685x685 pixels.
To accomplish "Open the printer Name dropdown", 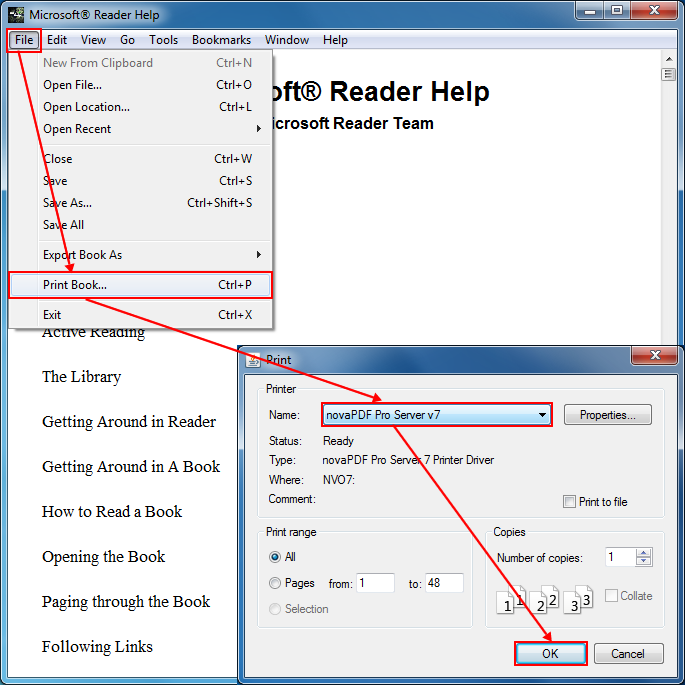I will pyautogui.click(x=437, y=415).
